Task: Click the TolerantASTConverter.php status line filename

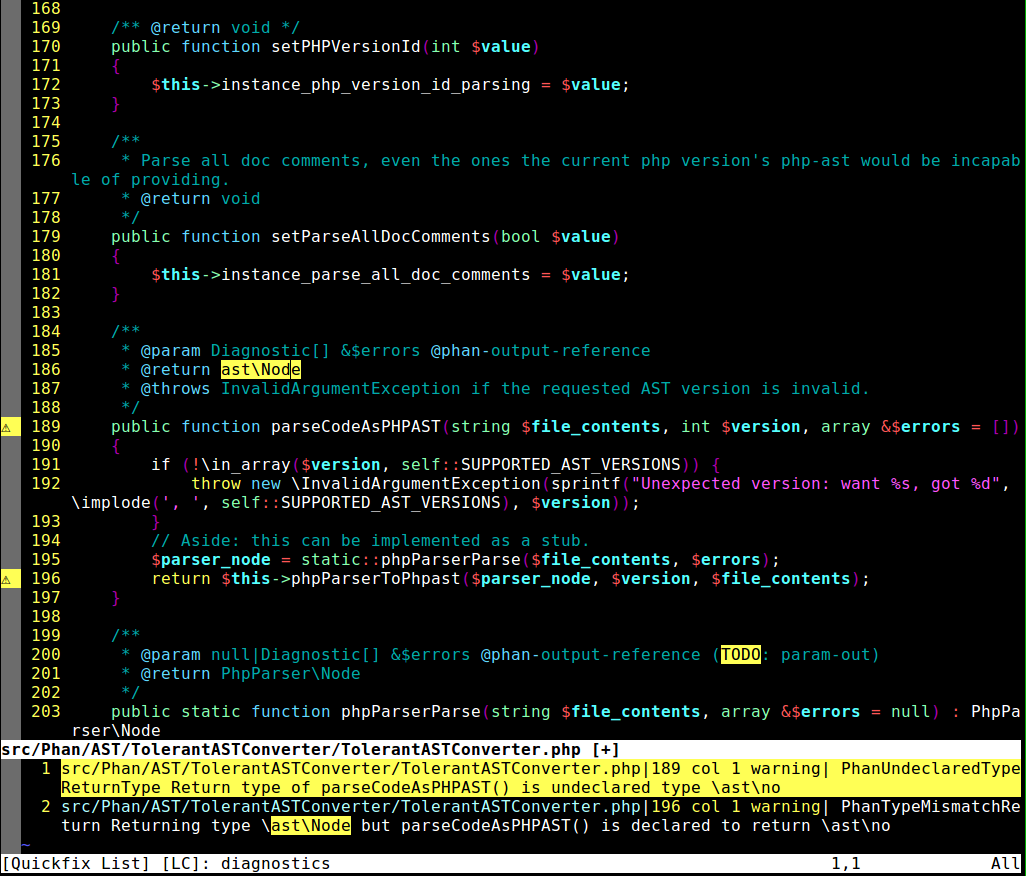Action: pos(291,750)
